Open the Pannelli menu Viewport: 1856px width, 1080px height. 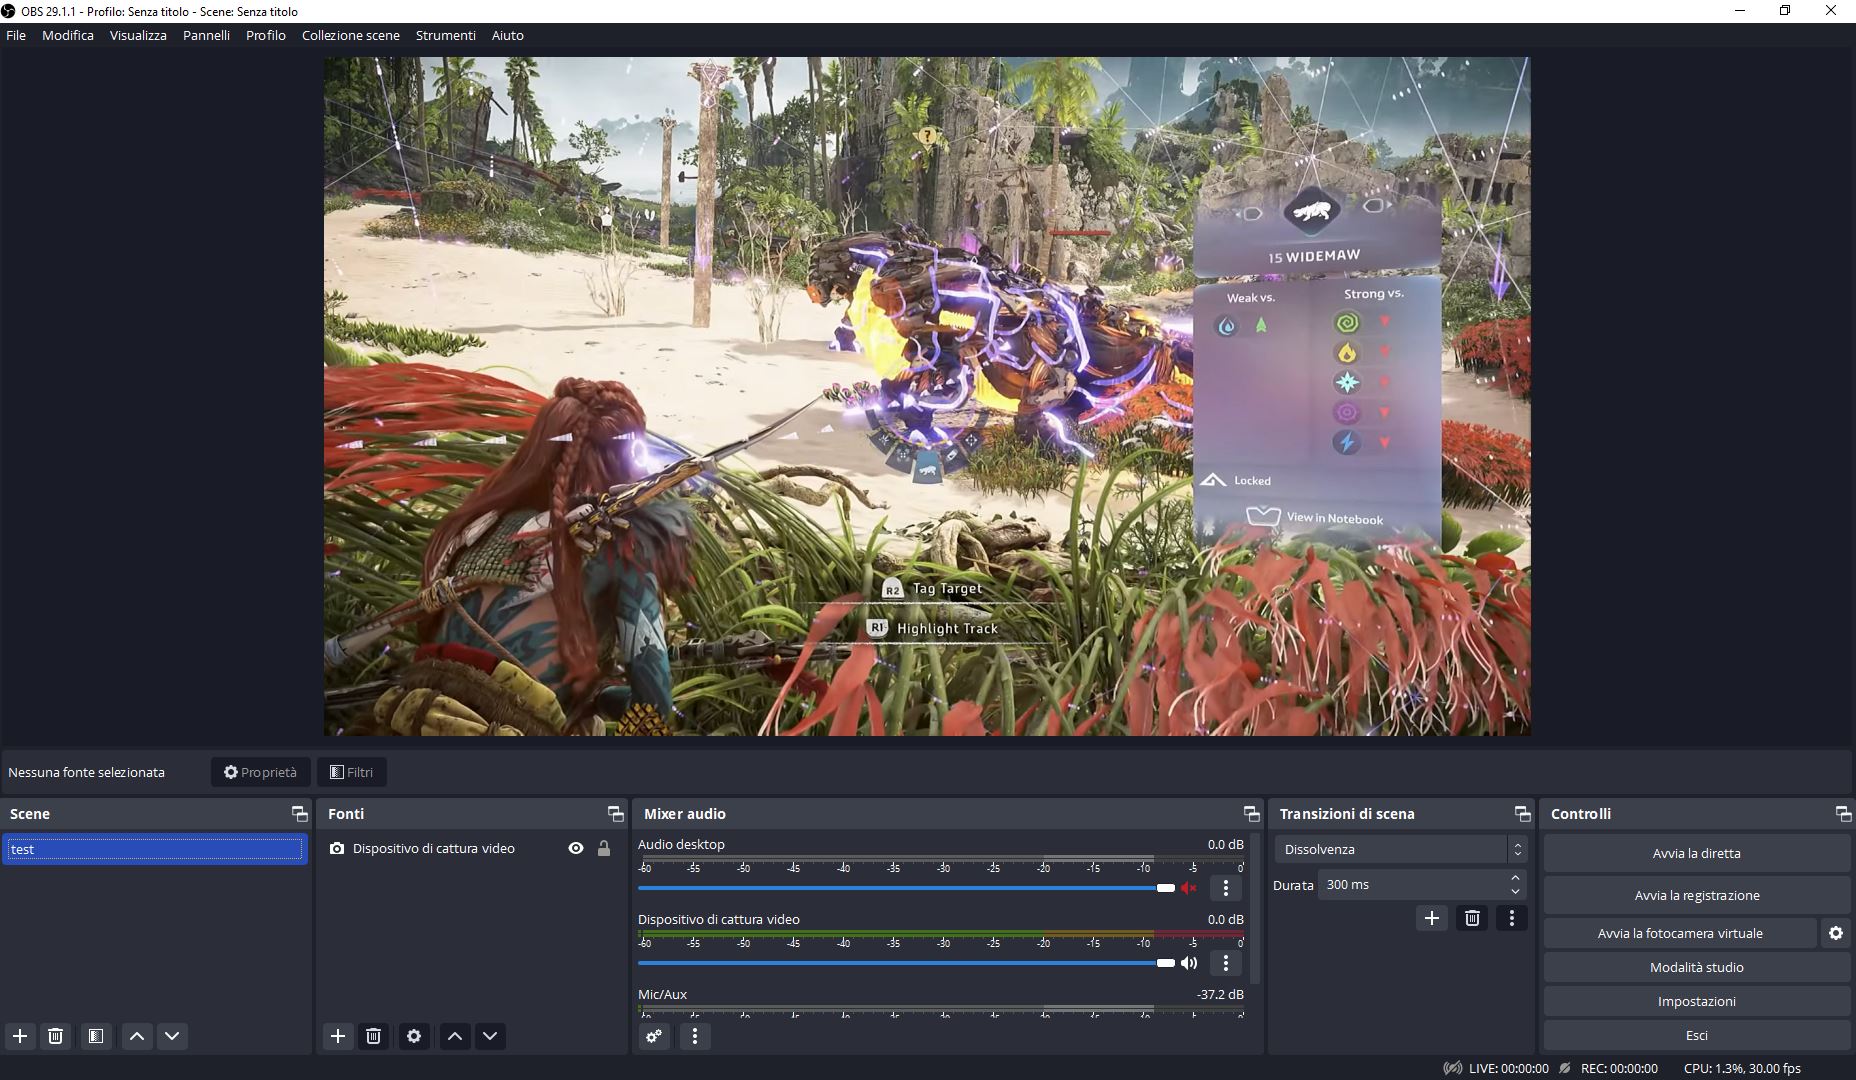click(206, 35)
